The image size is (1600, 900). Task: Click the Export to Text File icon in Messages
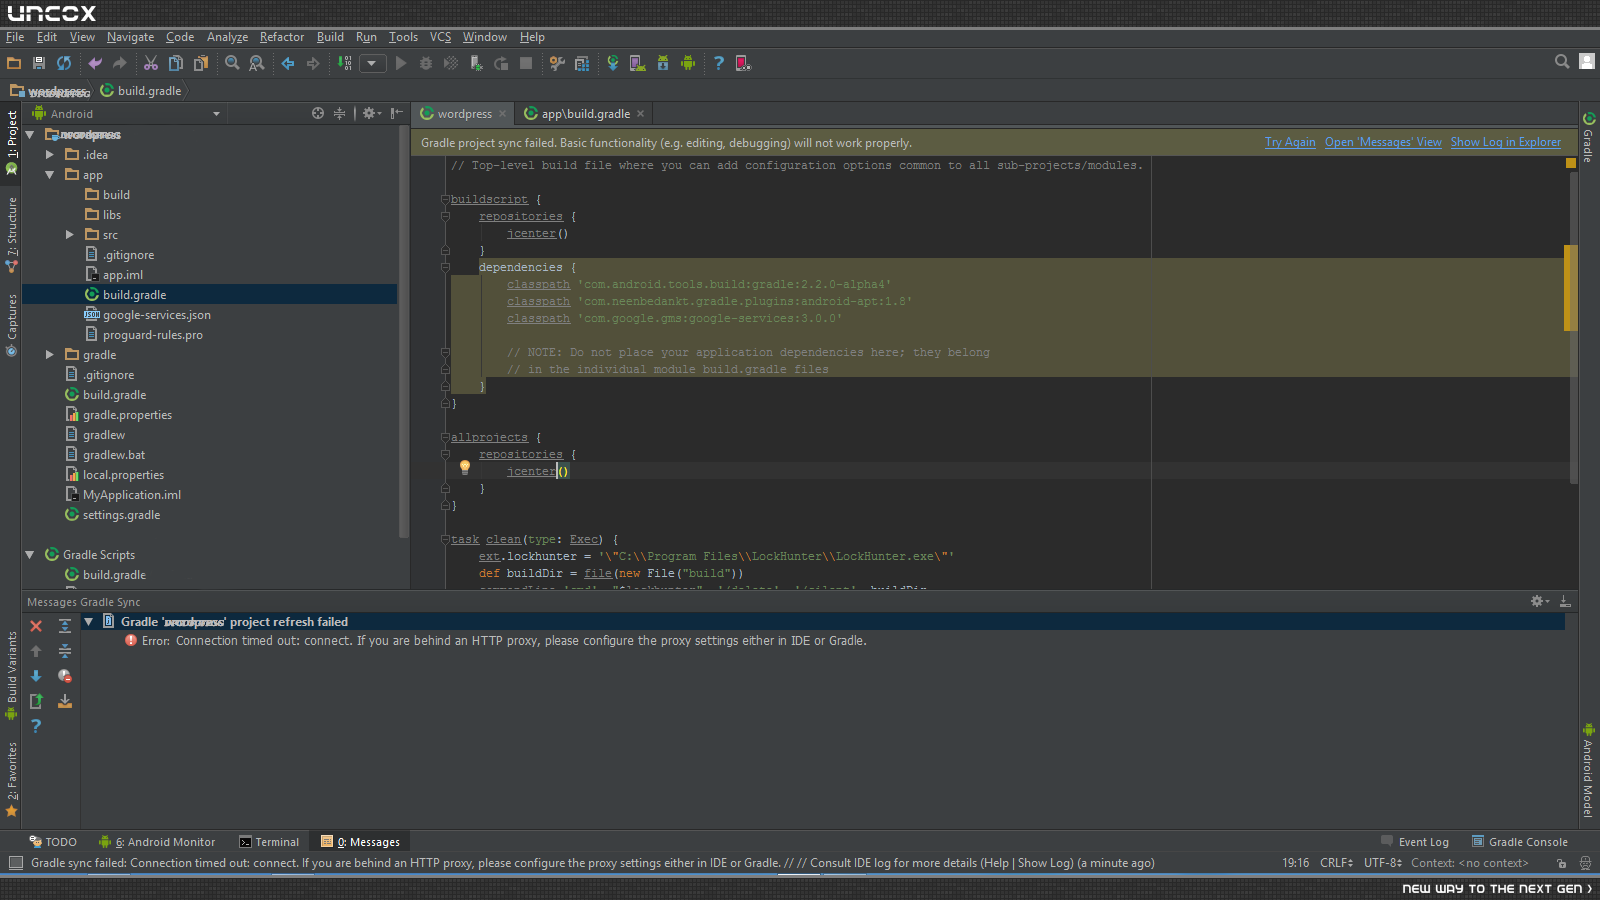pos(36,701)
